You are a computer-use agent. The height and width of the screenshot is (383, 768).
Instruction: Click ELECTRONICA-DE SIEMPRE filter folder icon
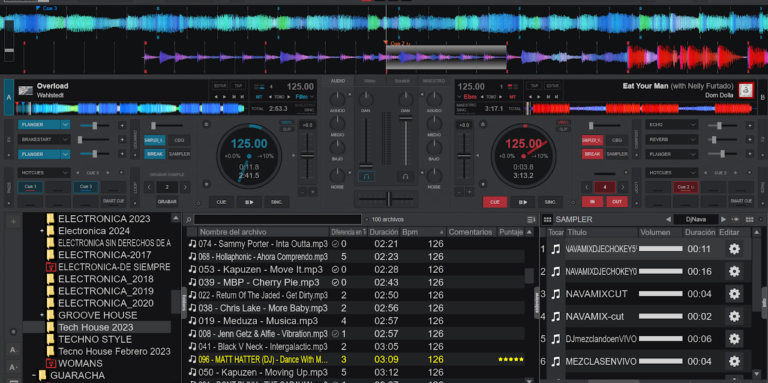(50, 267)
